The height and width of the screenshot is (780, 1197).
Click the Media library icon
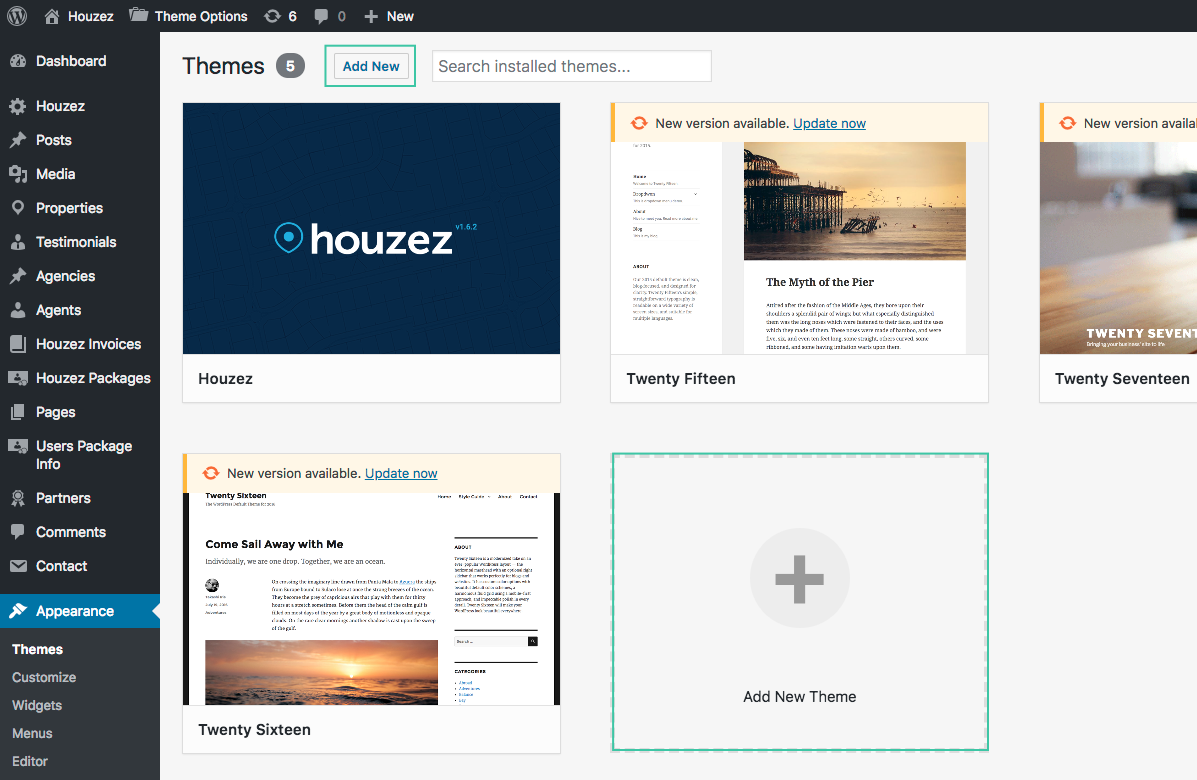pos(18,174)
